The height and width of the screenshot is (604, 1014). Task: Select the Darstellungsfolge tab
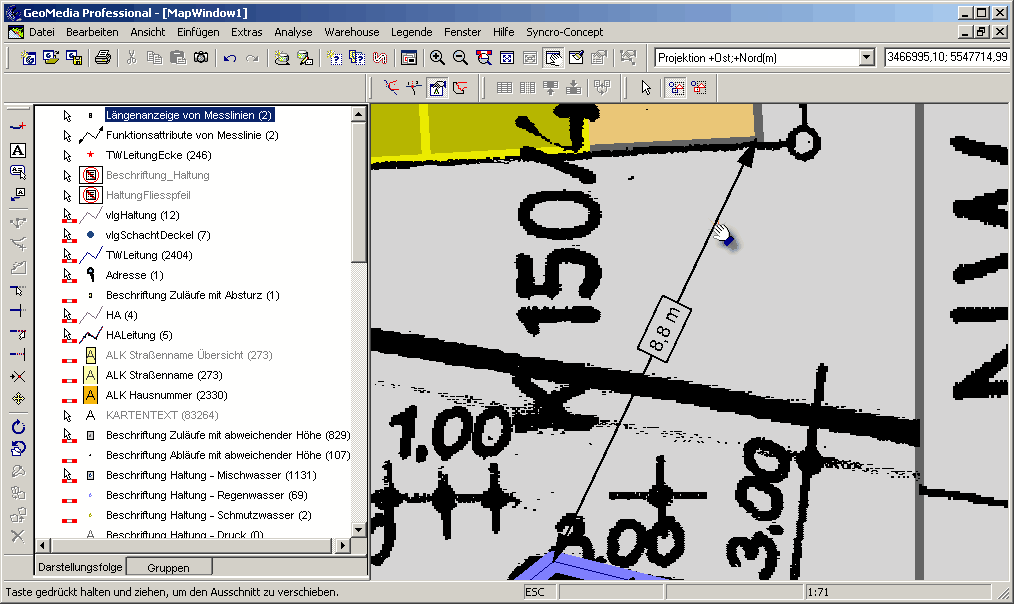click(80, 567)
